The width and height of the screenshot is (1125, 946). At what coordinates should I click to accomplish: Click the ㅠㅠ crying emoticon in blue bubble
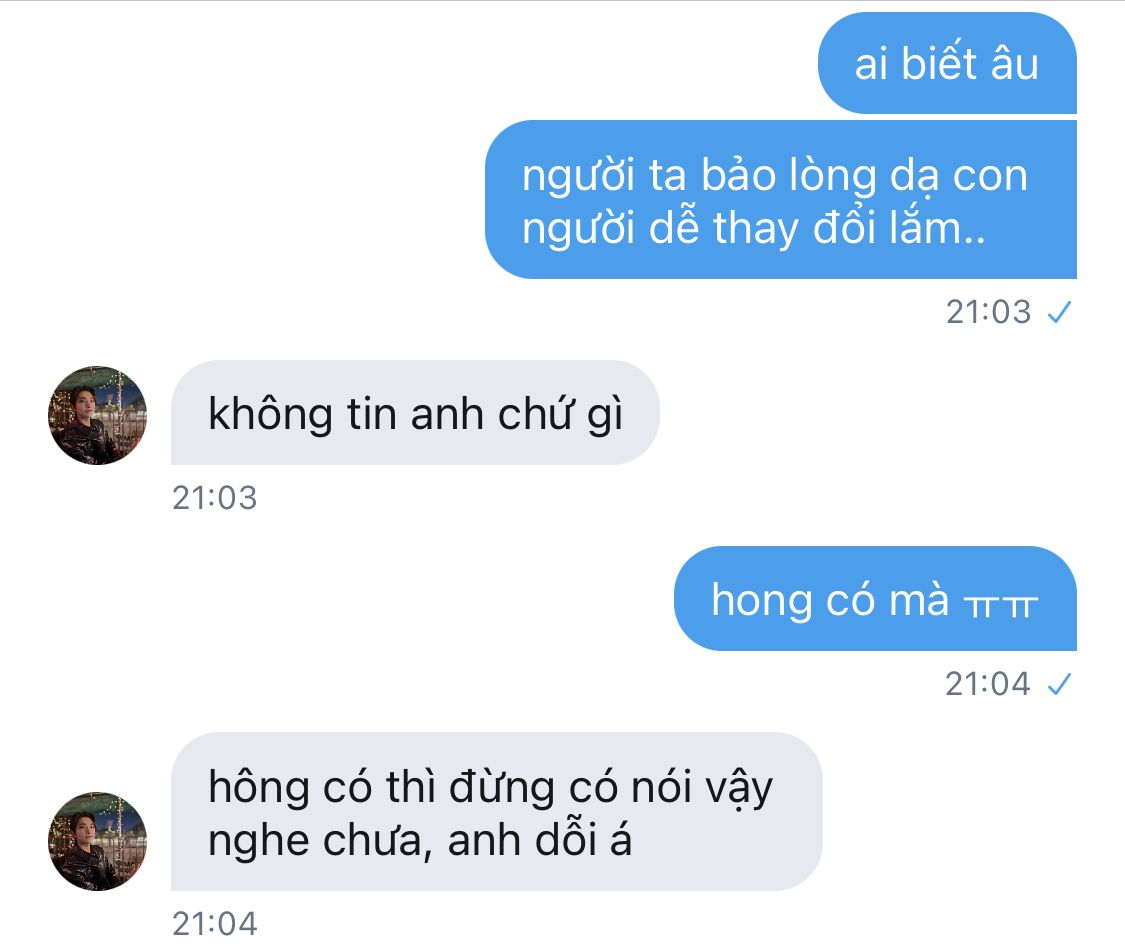pos(1002,606)
